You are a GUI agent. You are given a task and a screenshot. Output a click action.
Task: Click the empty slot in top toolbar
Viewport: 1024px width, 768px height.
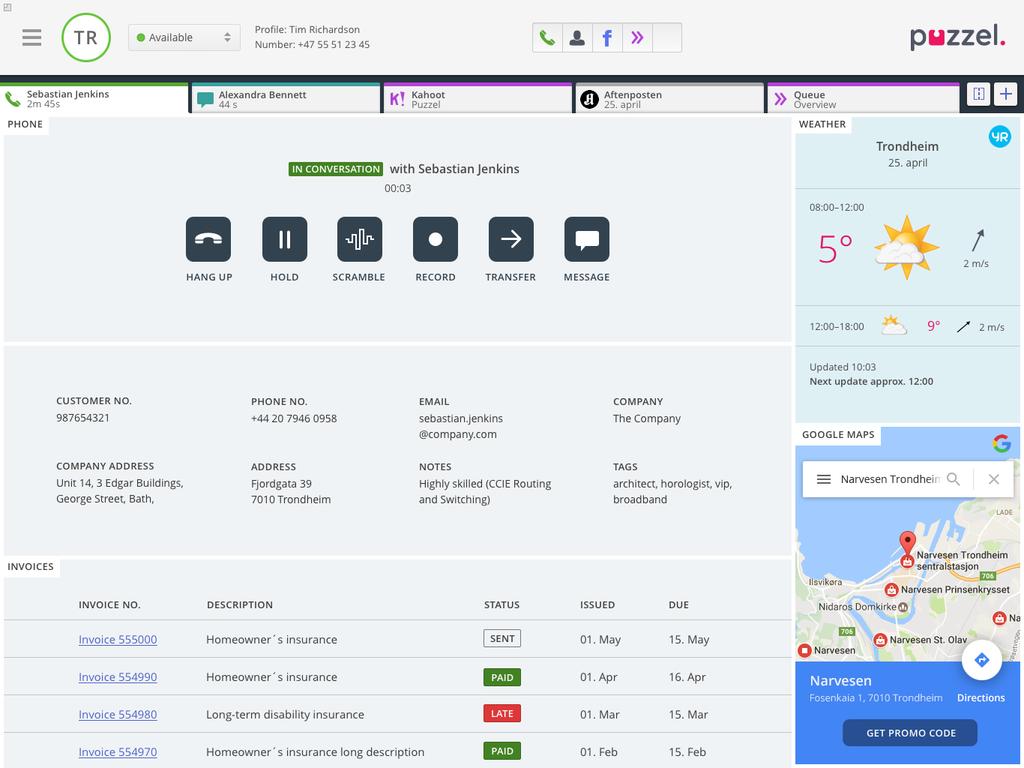pyautogui.click(x=667, y=37)
